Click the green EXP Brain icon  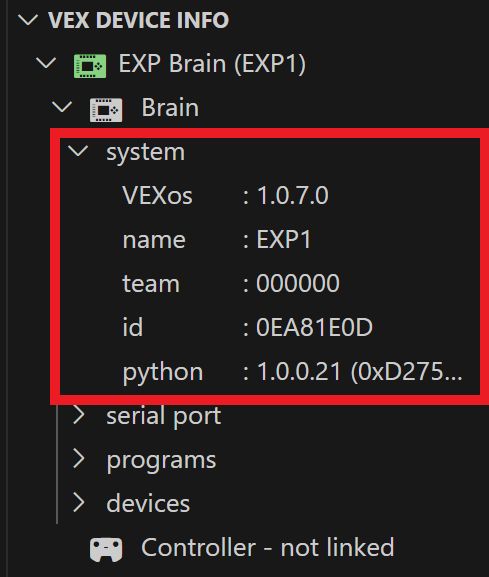90,66
